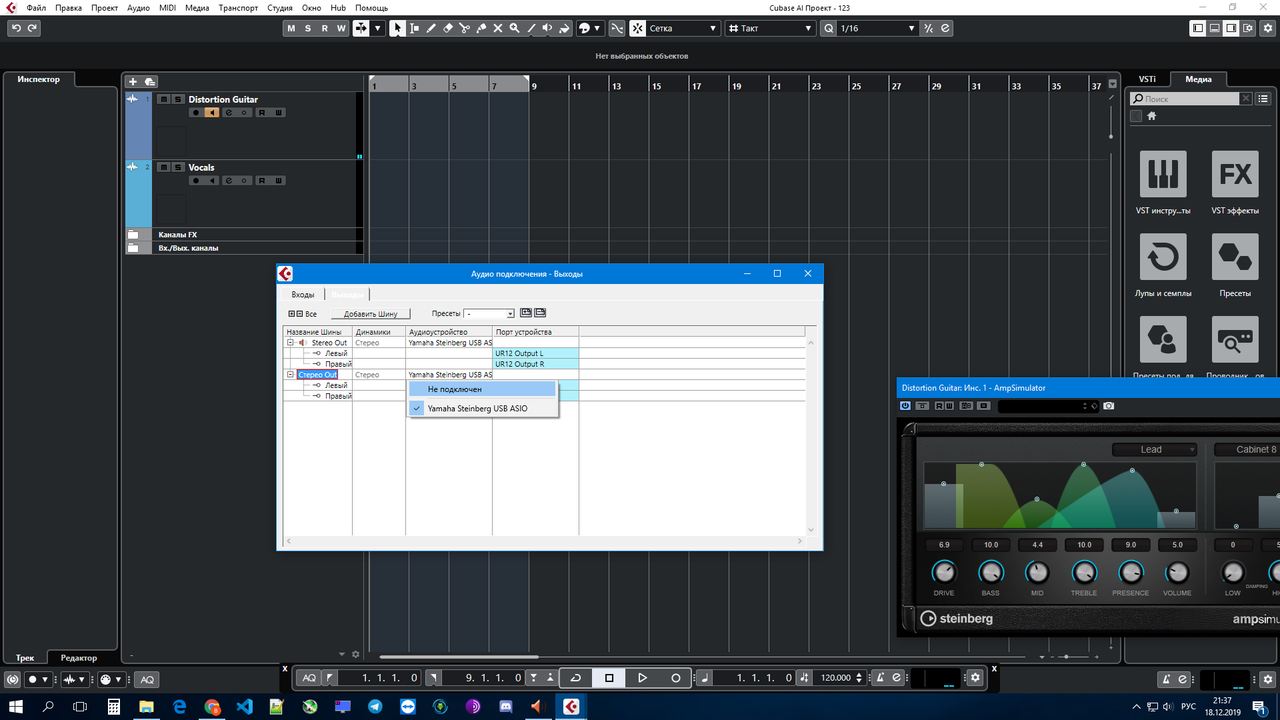
Task: Open the Транспорт menu
Action: 238,8
